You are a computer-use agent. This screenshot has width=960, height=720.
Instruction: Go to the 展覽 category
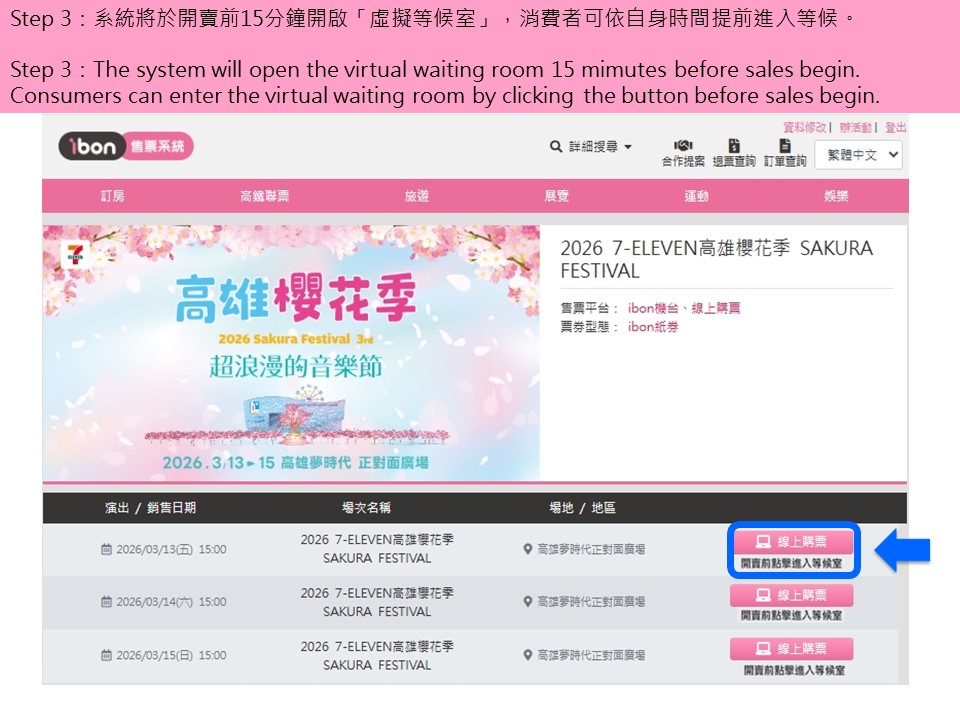(x=556, y=196)
